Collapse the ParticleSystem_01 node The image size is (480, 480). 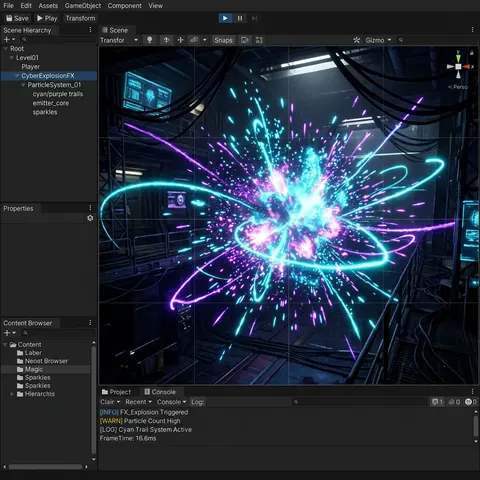[x=23, y=85]
